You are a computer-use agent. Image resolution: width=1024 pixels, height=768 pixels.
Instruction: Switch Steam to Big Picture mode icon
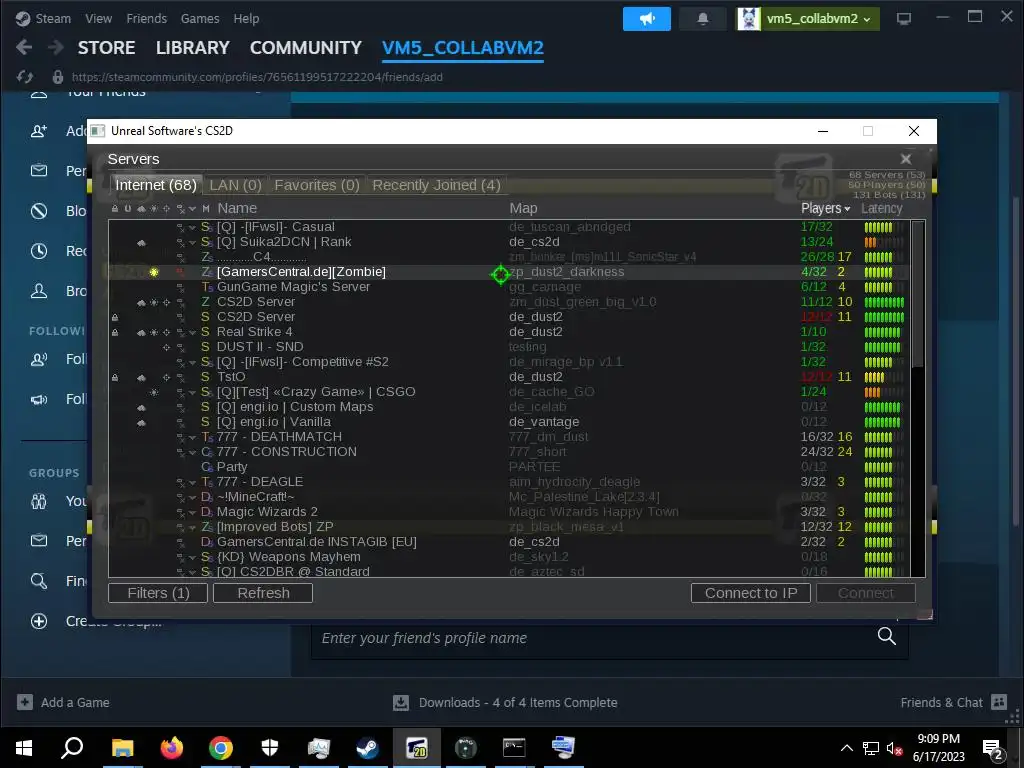904,19
